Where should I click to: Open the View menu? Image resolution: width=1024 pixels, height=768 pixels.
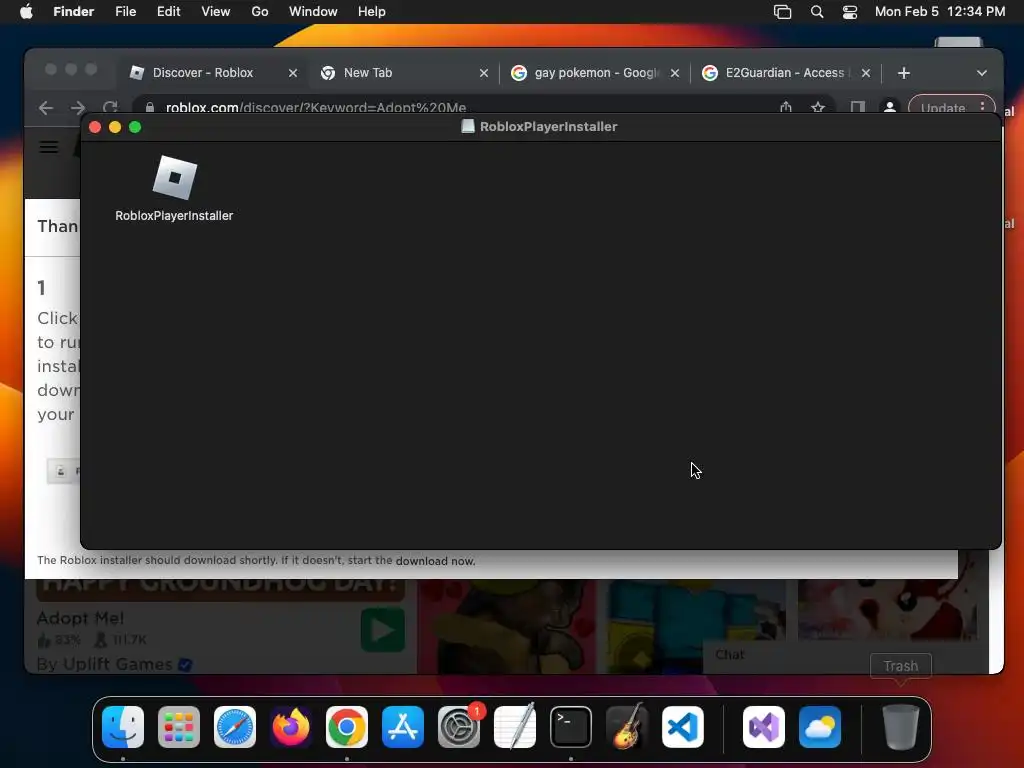click(216, 12)
